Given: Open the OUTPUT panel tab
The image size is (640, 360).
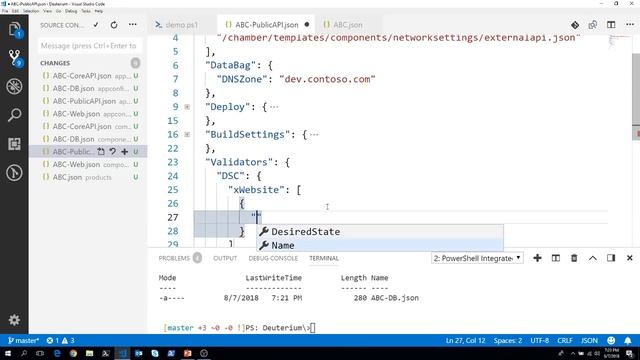Looking at the screenshot, I should [x=225, y=258].
